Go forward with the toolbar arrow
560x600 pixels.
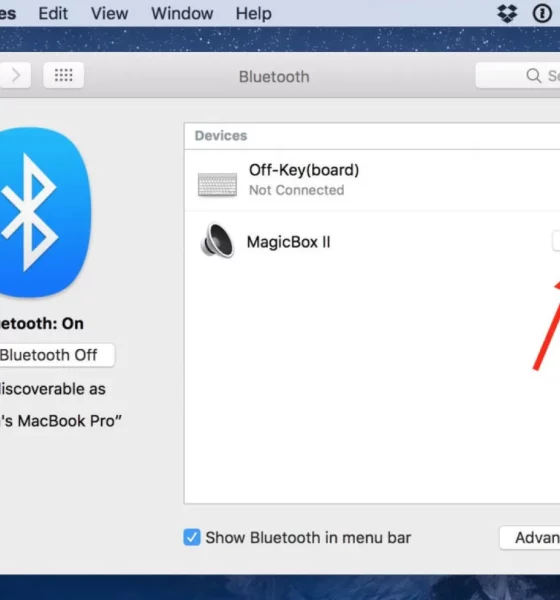pos(15,75)
